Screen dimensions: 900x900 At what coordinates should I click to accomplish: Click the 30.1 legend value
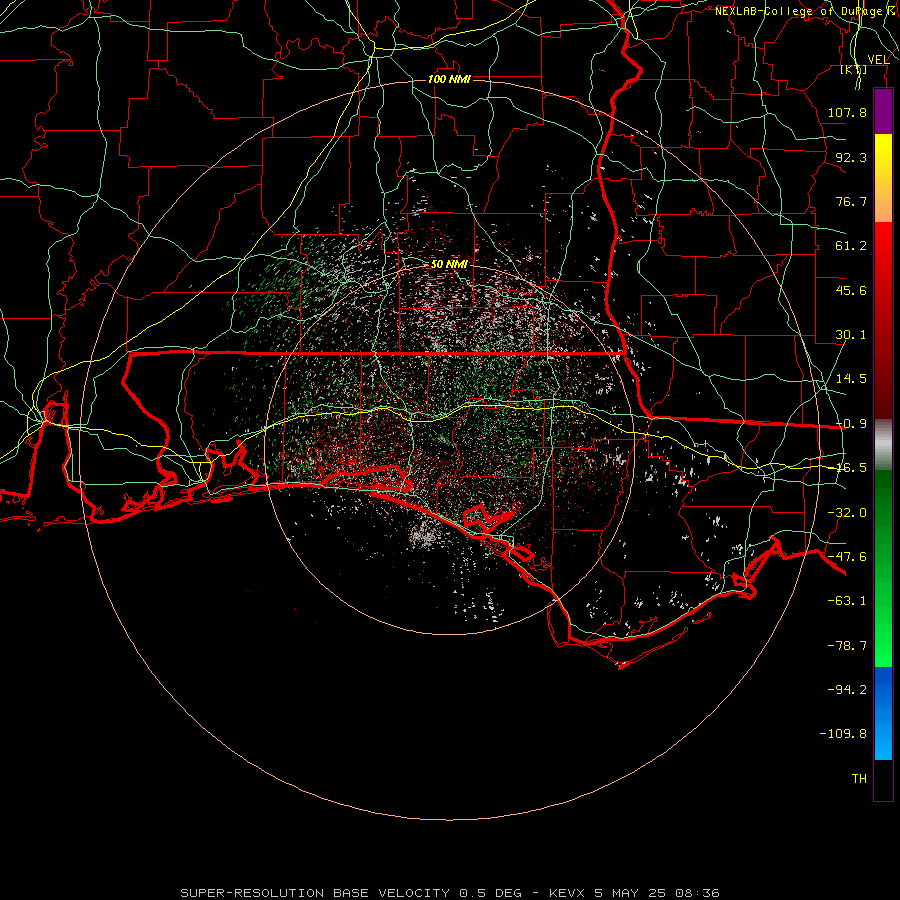click(x=851, y=335)
